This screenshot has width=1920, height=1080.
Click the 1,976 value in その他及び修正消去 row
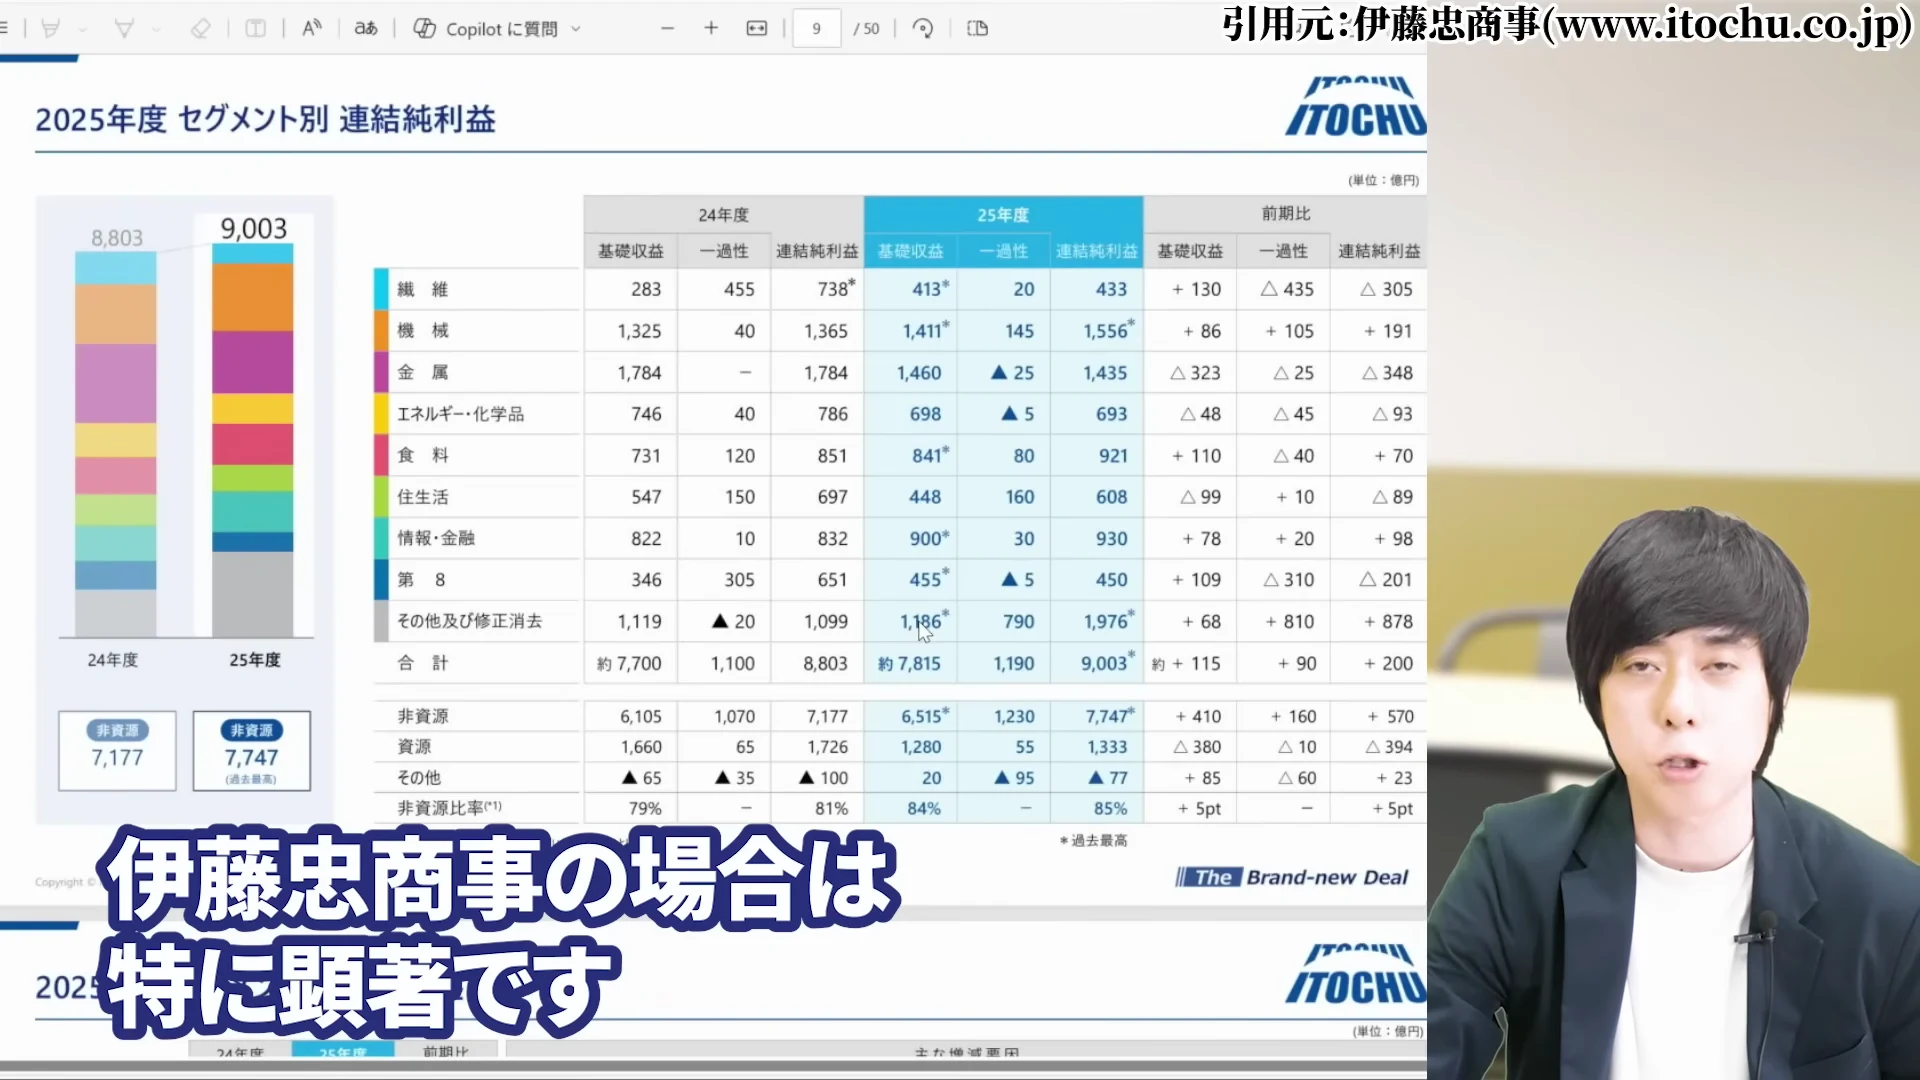(x=1108, y=621)
